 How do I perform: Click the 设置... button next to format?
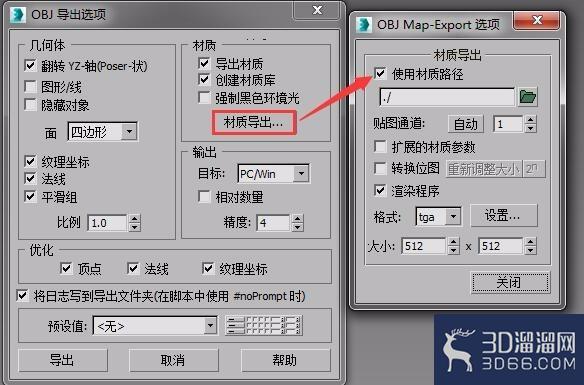pyautogui.click(x=504, y=215)
